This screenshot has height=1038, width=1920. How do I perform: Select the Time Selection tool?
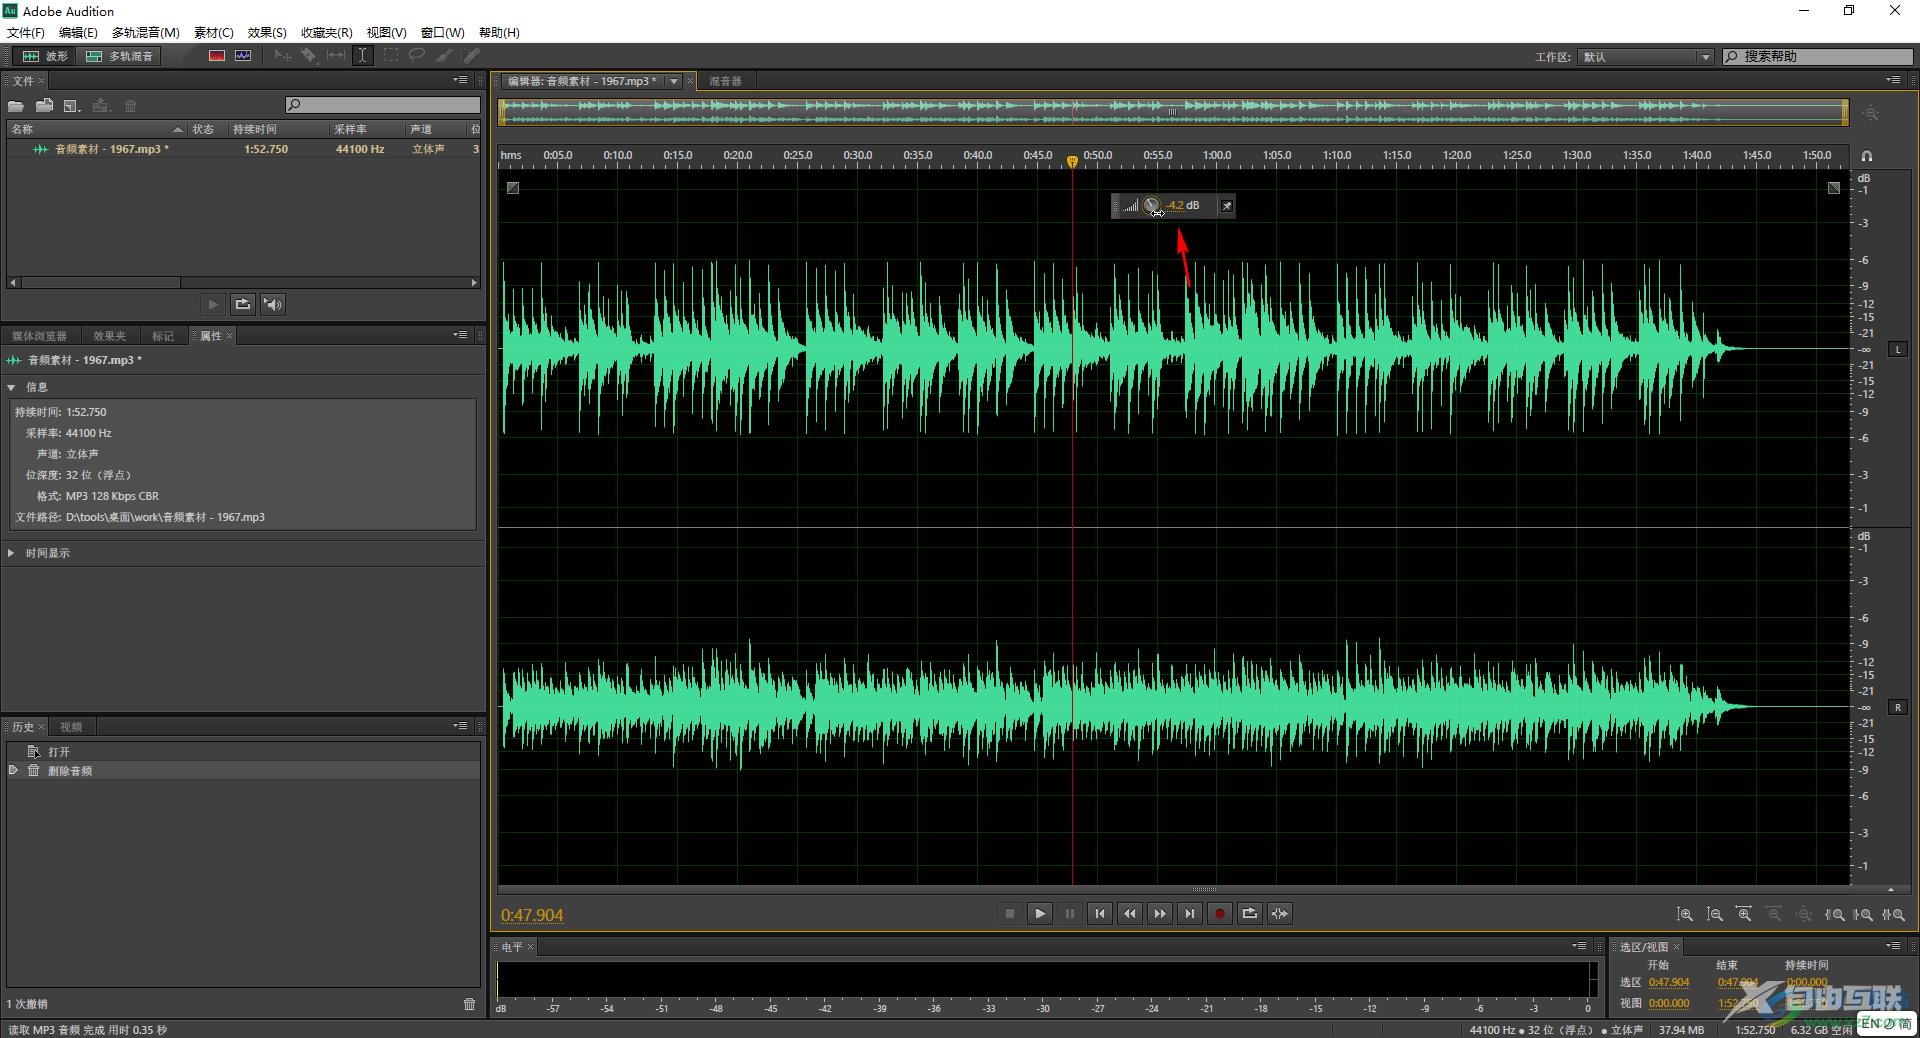tap(363, 56)
